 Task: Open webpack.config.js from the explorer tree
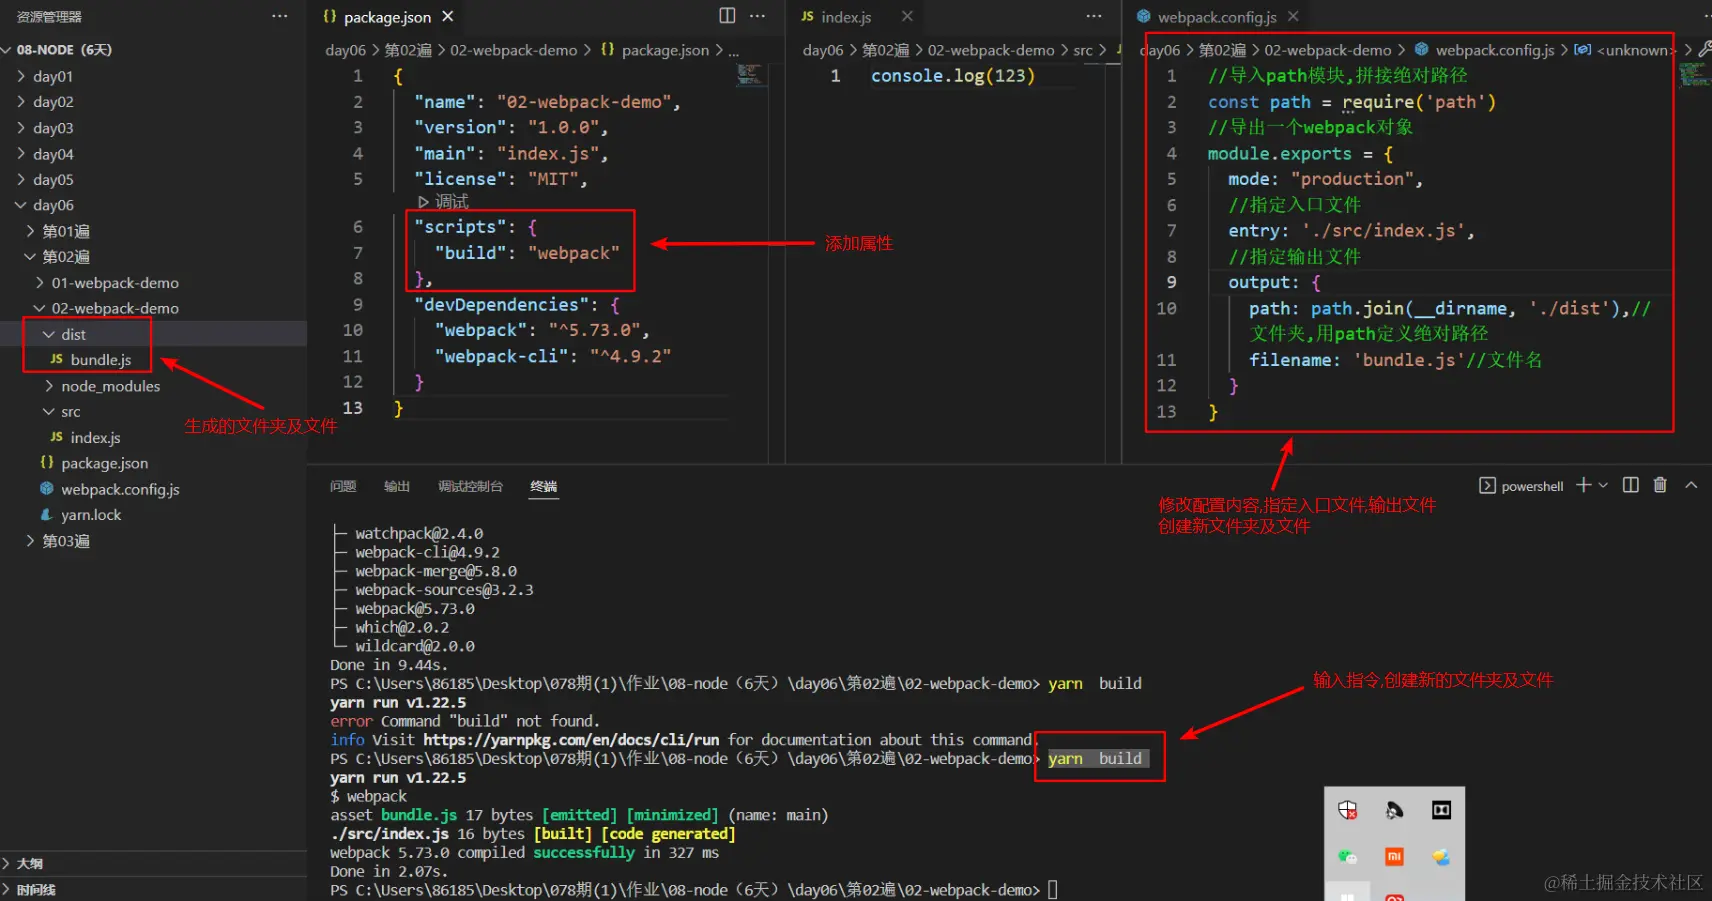coord(120,489)
